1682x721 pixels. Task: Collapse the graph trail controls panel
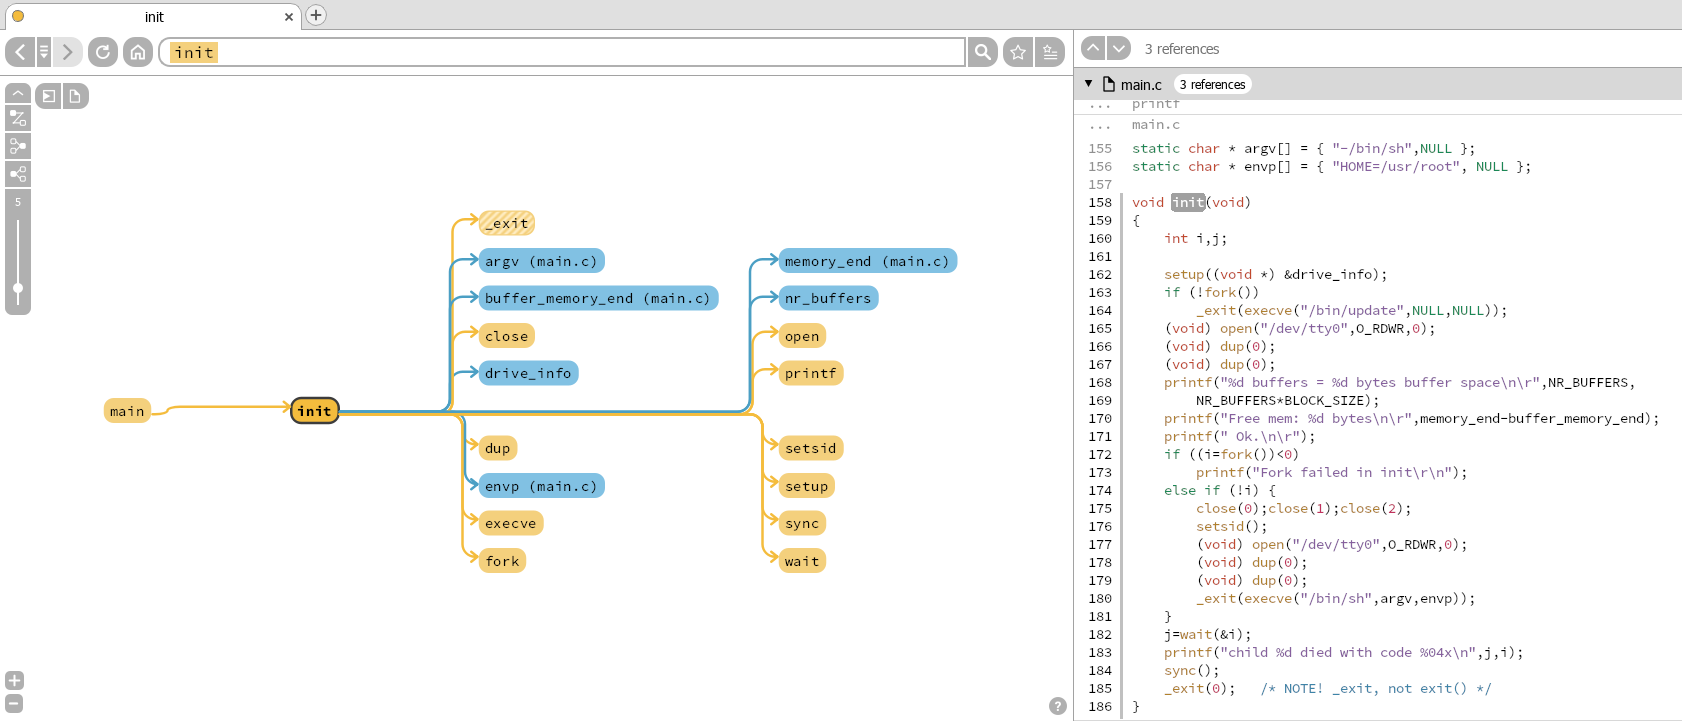(18, 92)
